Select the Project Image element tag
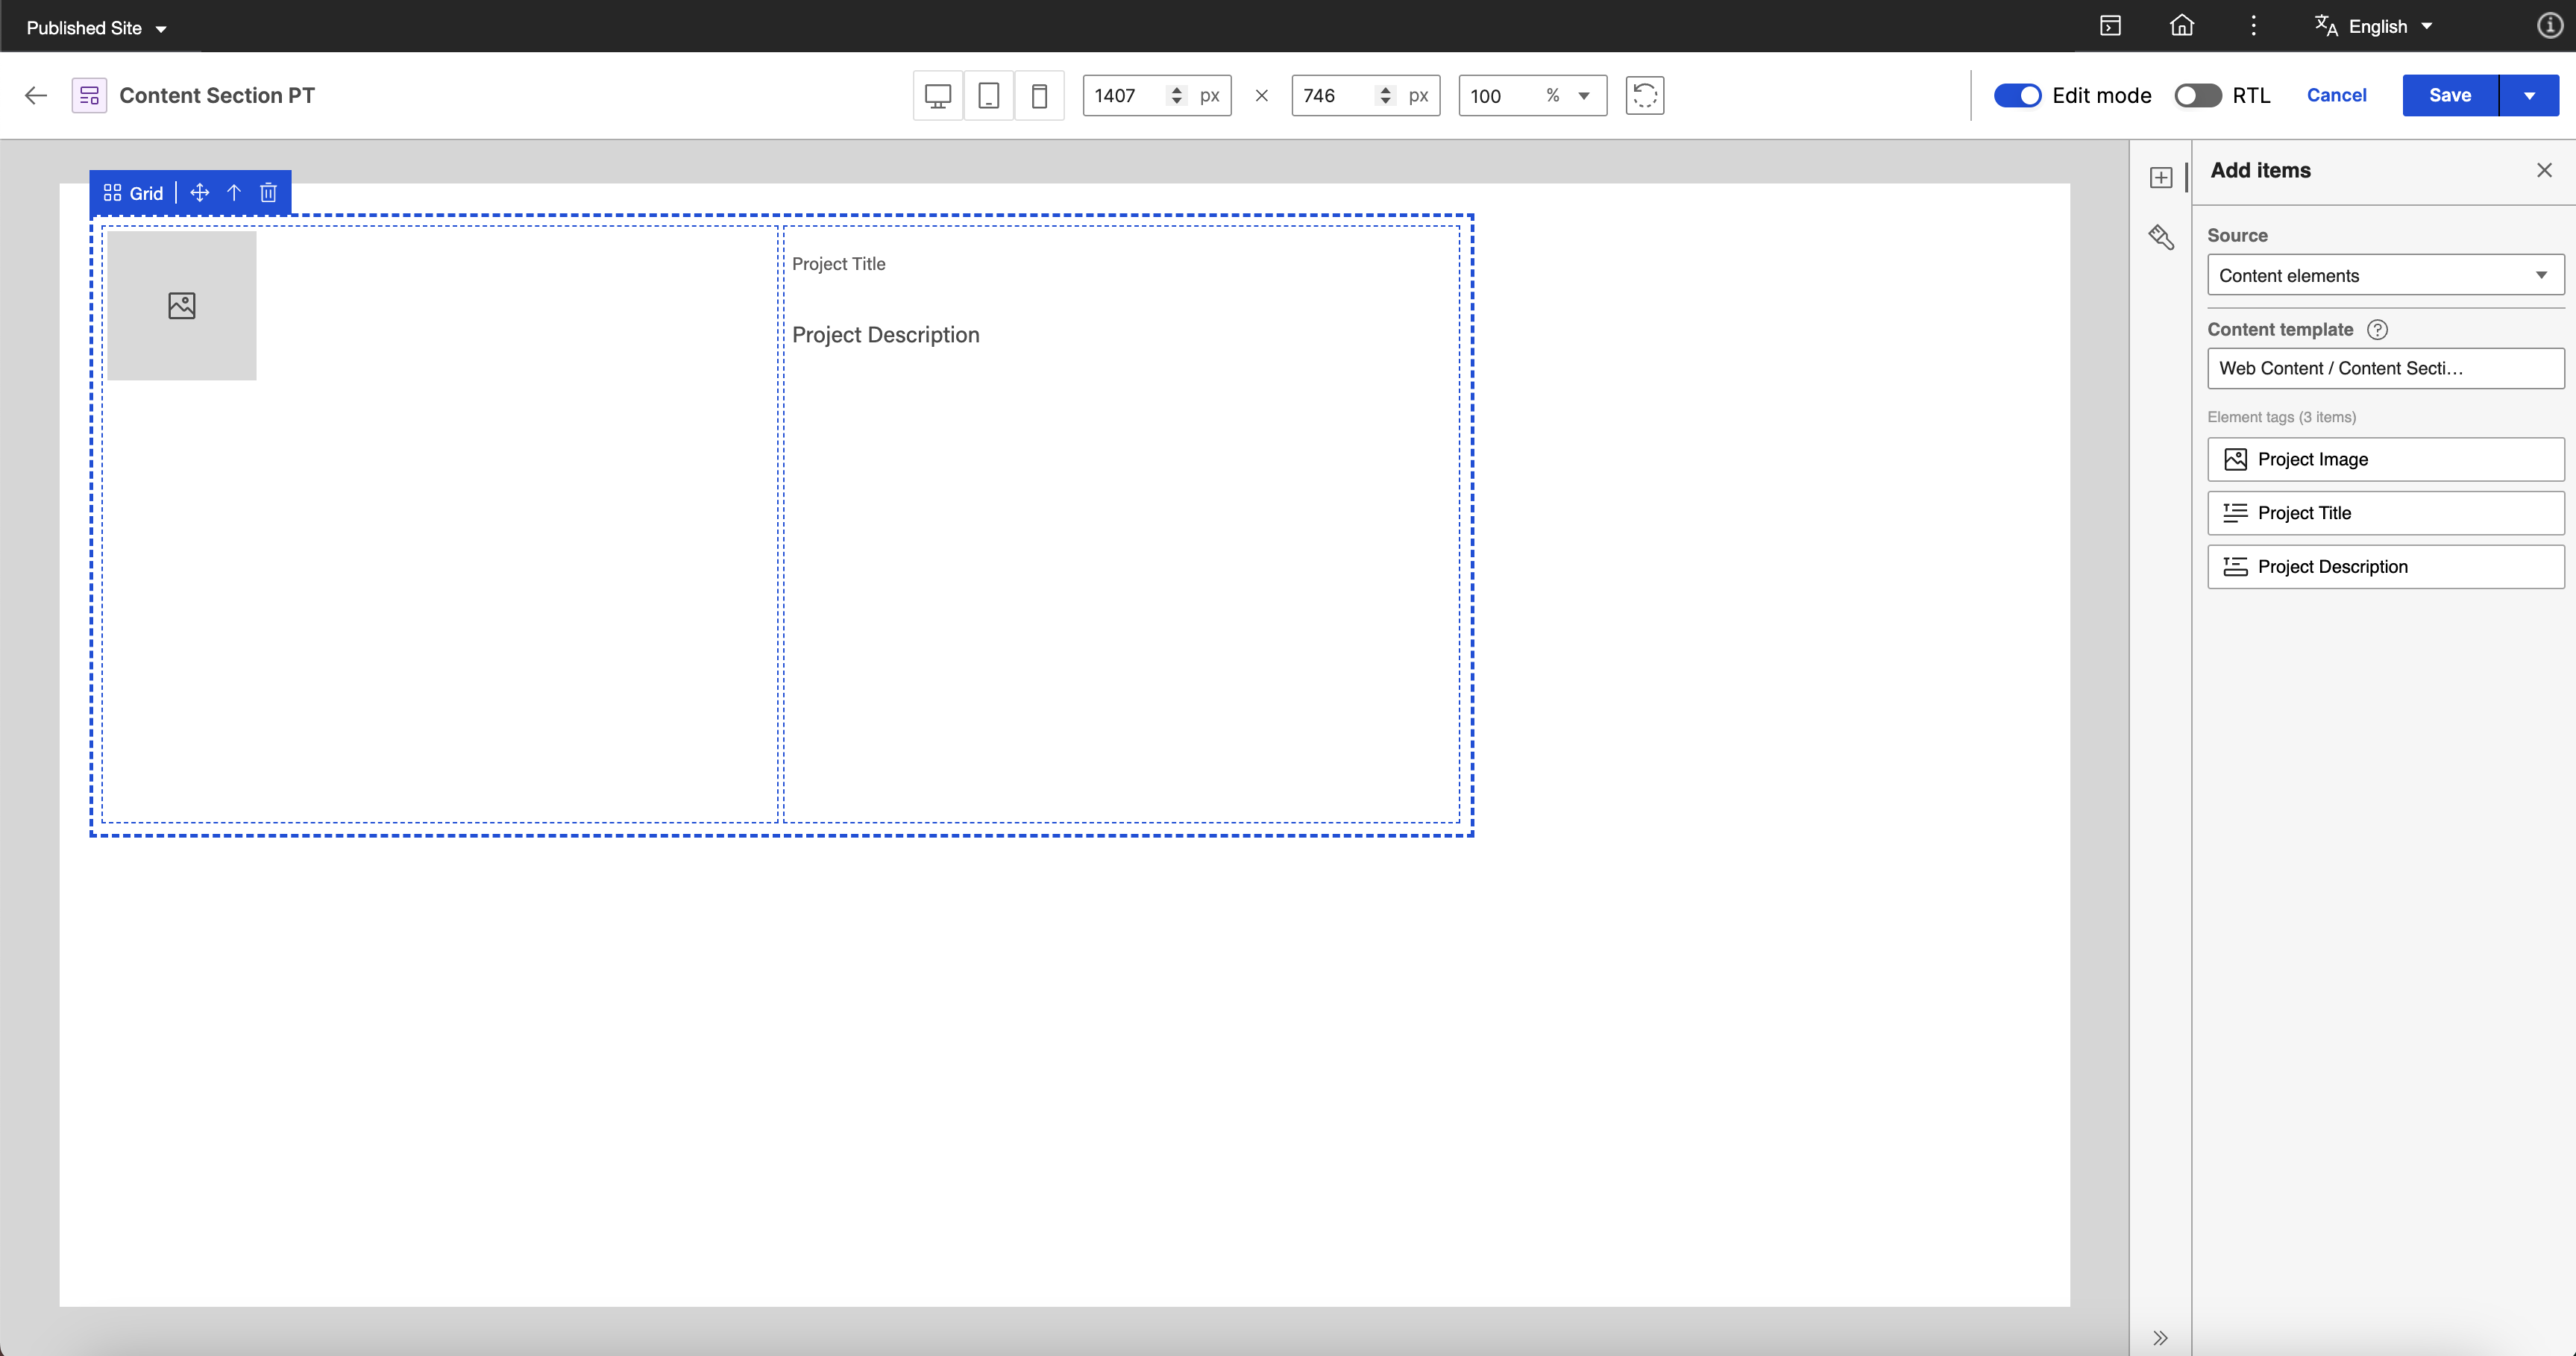The height and width of the screenshot is (1356, 2576). coord(2385,459)
